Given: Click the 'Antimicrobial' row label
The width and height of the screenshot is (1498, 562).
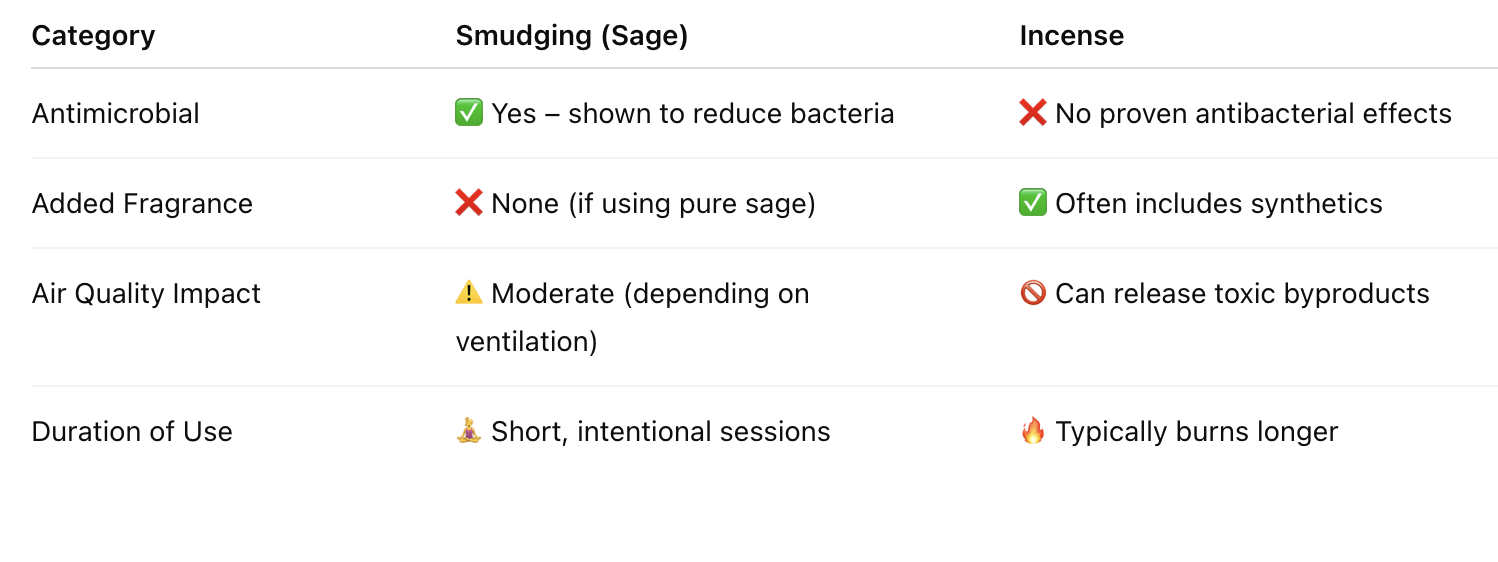Looking at the screenshot, I should (x=116, y=114).
